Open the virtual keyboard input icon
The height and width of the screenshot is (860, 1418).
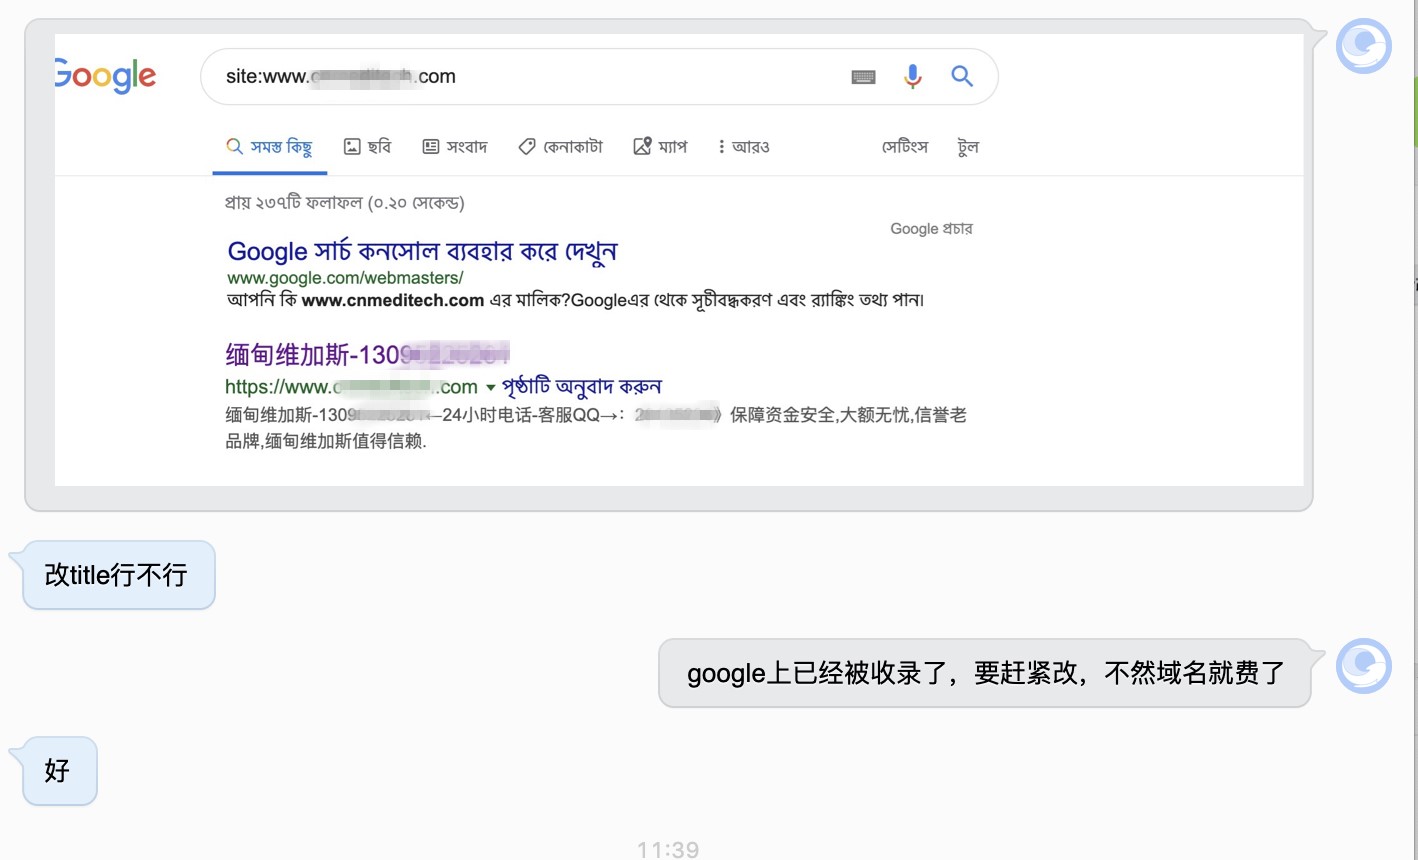pos(862,76)
